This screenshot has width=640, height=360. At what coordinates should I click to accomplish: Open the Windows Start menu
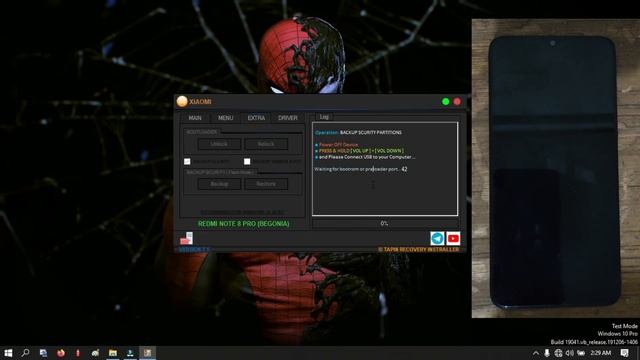pos(8,353)
